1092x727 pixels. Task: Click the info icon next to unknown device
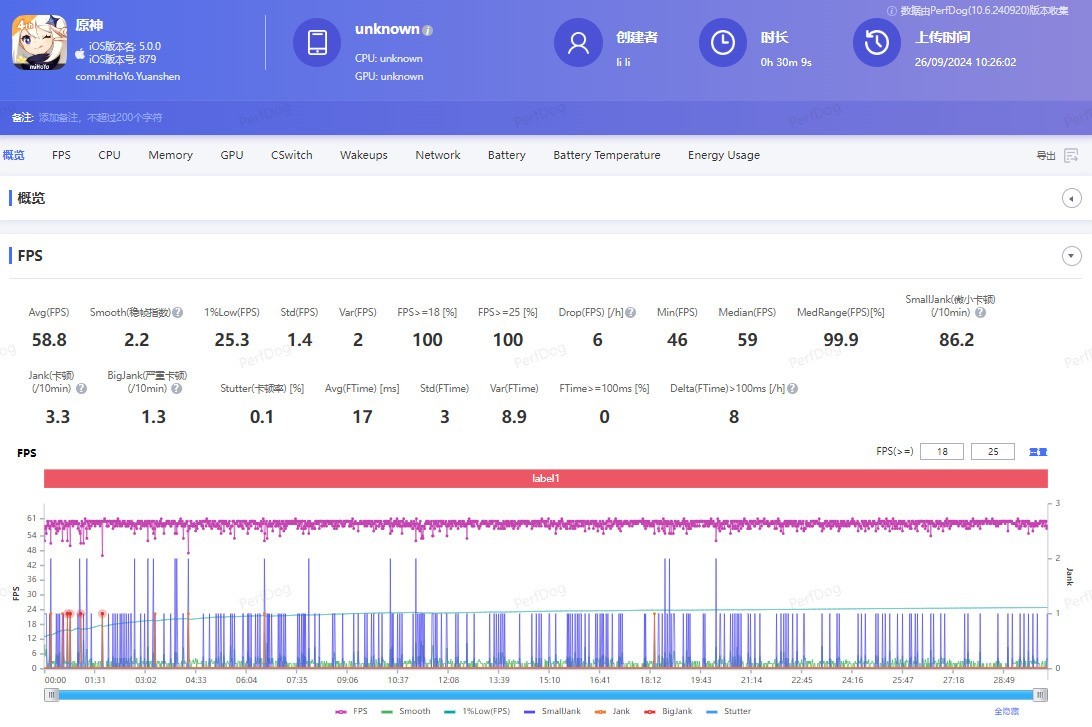[428, 30]
